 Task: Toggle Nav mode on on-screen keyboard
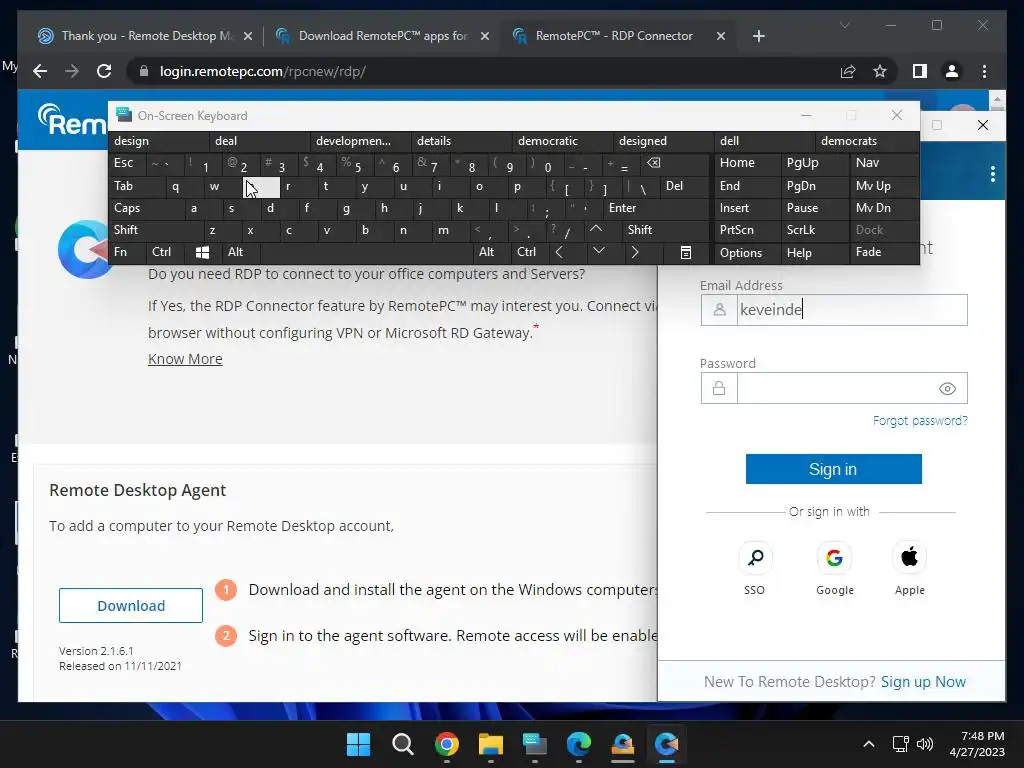884,163
